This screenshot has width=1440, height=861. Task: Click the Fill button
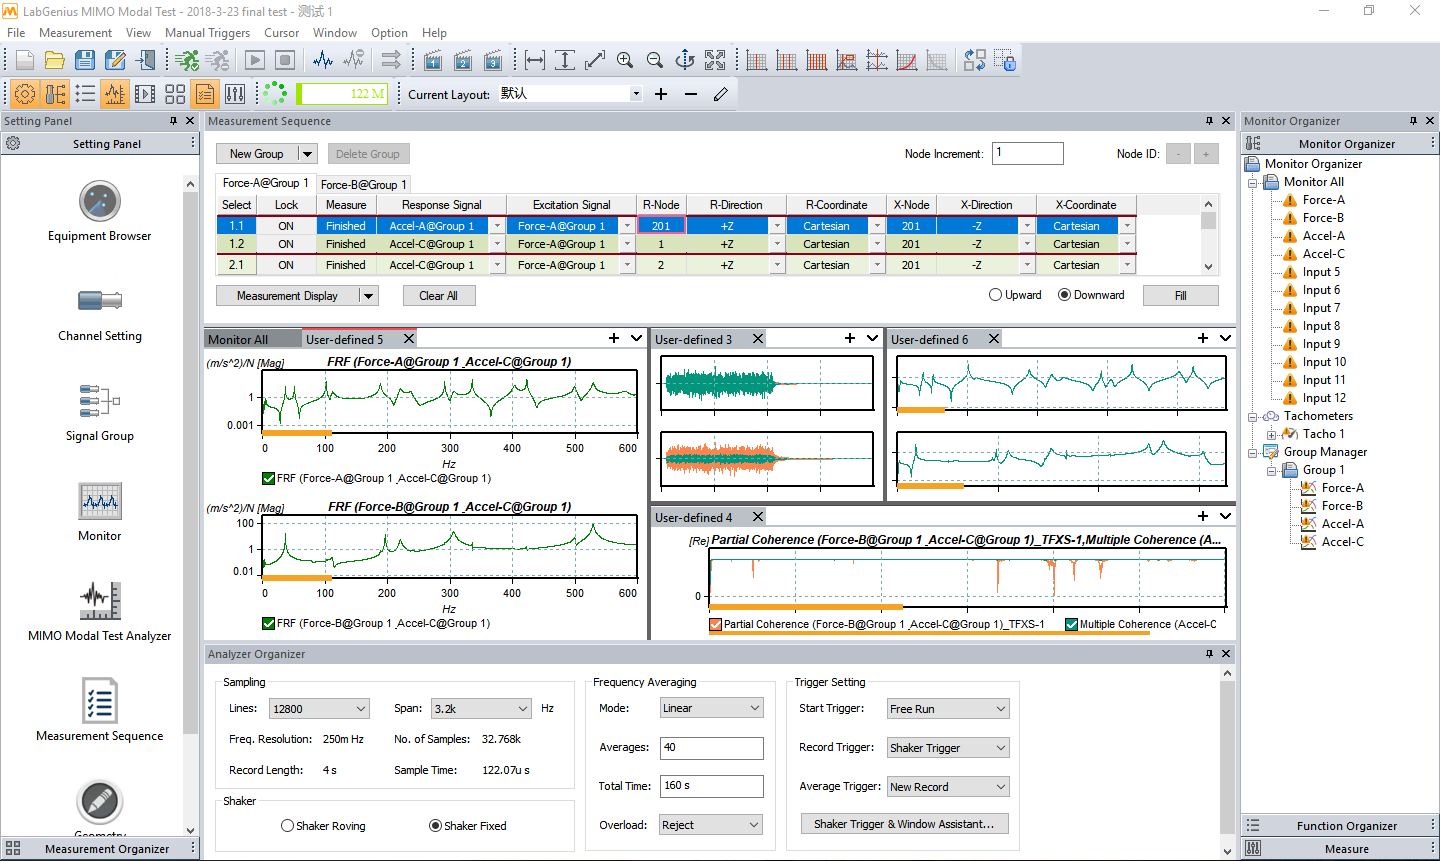pos(1181,296)
